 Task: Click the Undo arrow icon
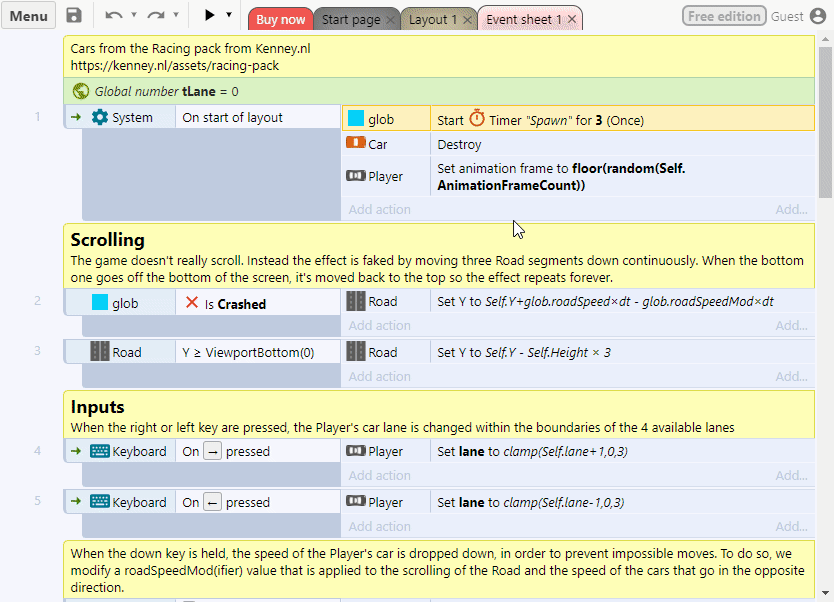(x=114, y=15)
